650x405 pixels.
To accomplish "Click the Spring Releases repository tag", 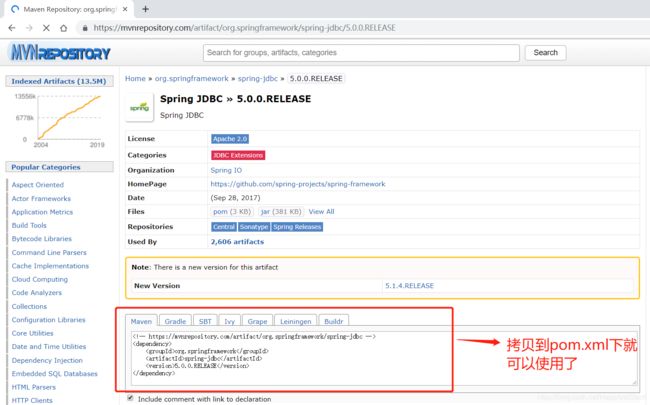I will [x=297, y=227].
